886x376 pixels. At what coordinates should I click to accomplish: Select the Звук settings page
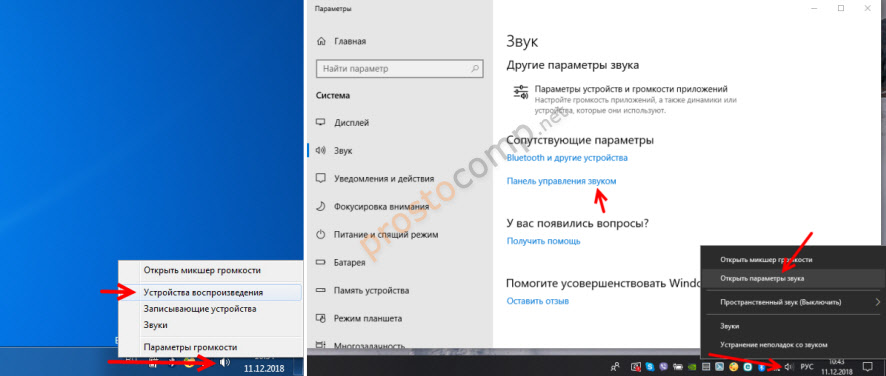coord(400,150)
